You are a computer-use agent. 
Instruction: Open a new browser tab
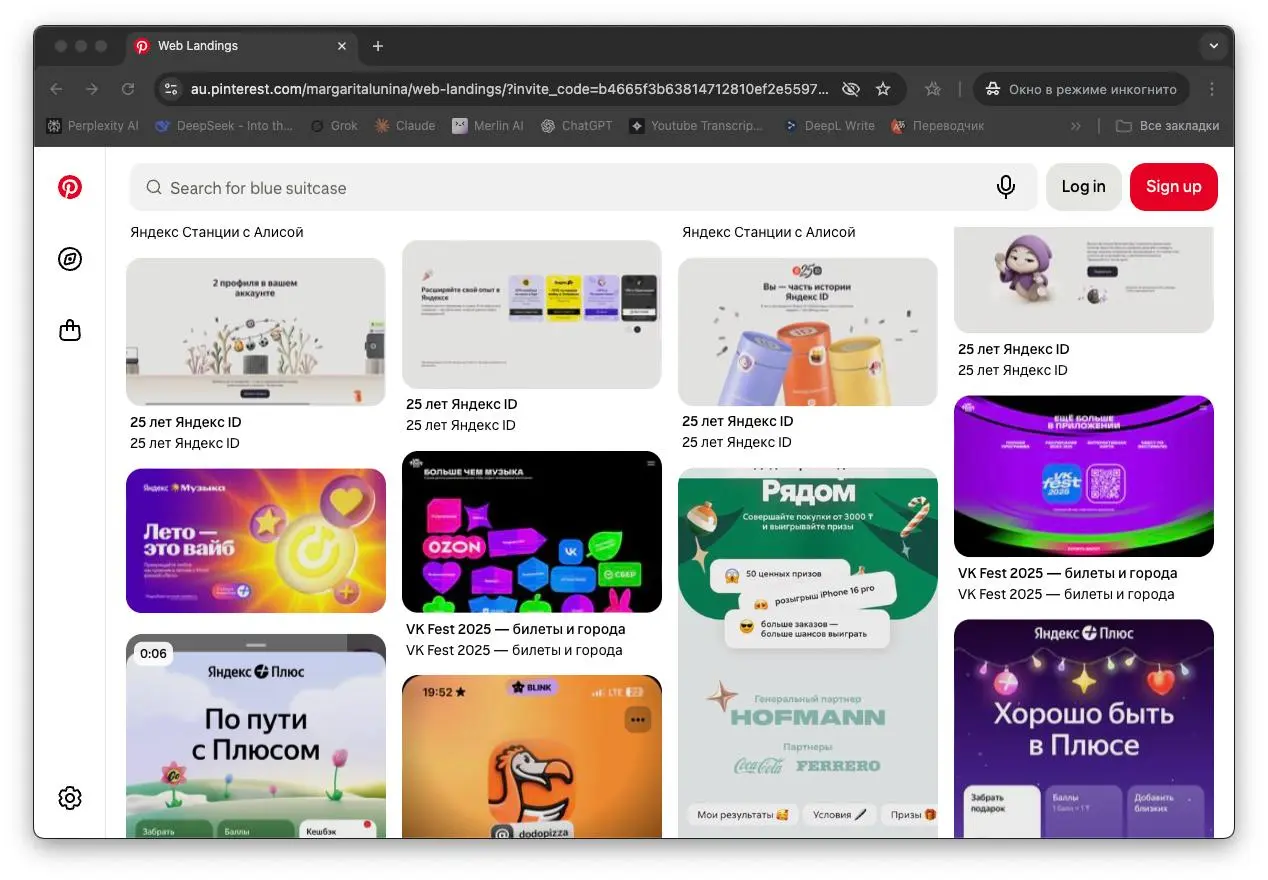378,46
